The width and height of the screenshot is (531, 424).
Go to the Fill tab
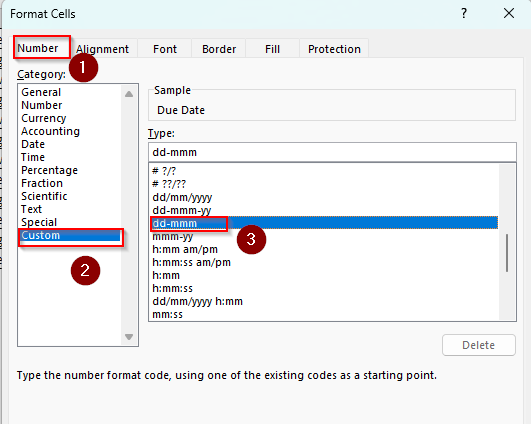272,49
